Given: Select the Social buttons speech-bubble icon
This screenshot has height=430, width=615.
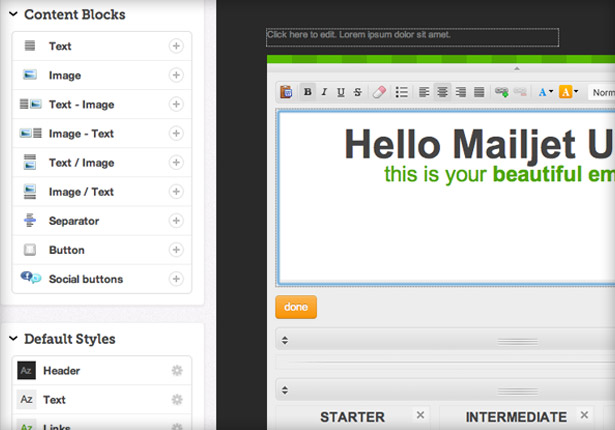Looking at the screenshot, I should (31, 277).
